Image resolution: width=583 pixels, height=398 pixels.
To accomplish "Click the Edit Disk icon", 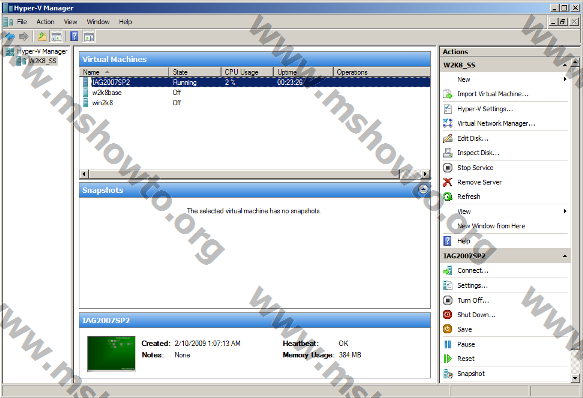I will 448,138.
